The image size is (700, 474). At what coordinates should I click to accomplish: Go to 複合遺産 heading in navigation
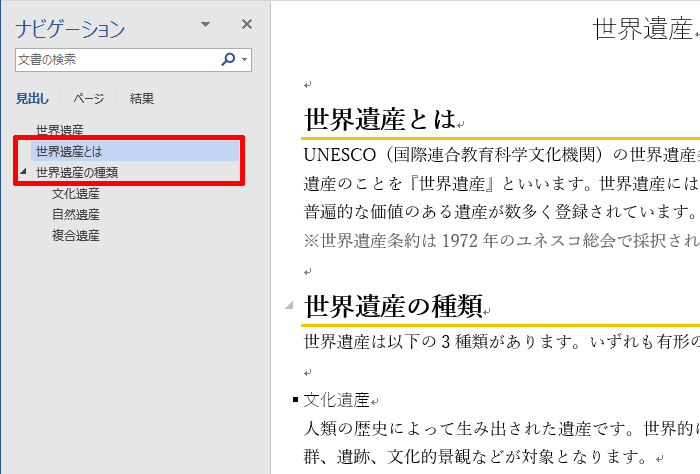pyautogui.click(x=76, y=236)
